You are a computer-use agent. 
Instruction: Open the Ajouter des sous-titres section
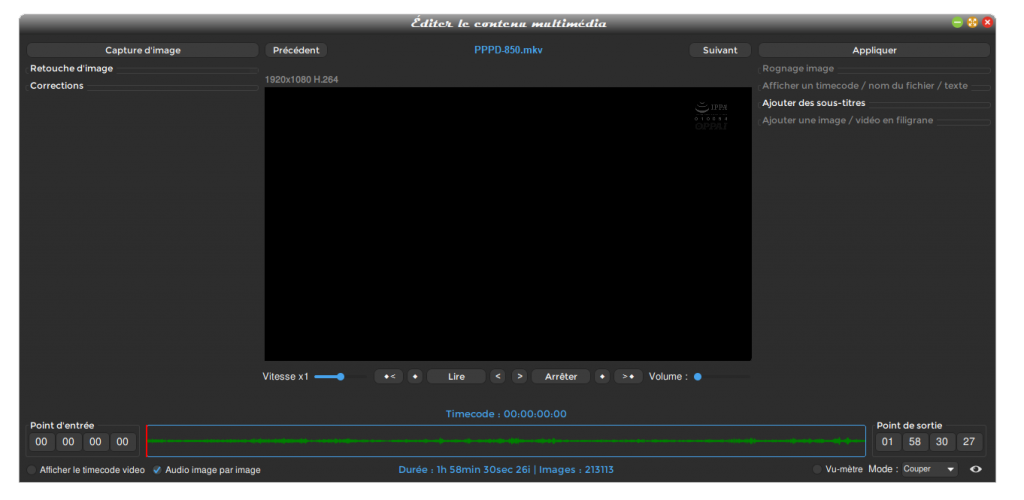tap(814, 103)
